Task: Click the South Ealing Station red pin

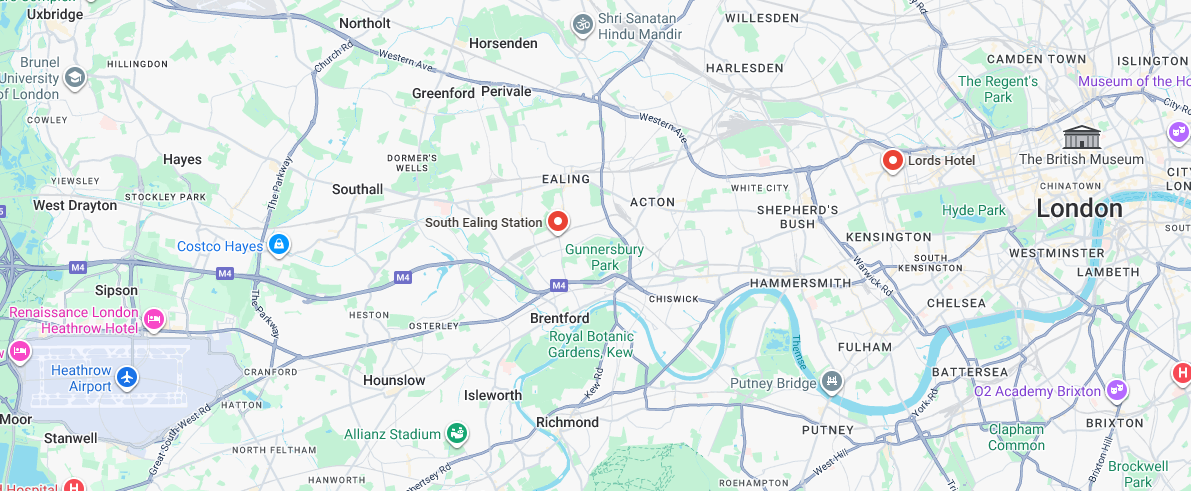Action: [558, 221]
